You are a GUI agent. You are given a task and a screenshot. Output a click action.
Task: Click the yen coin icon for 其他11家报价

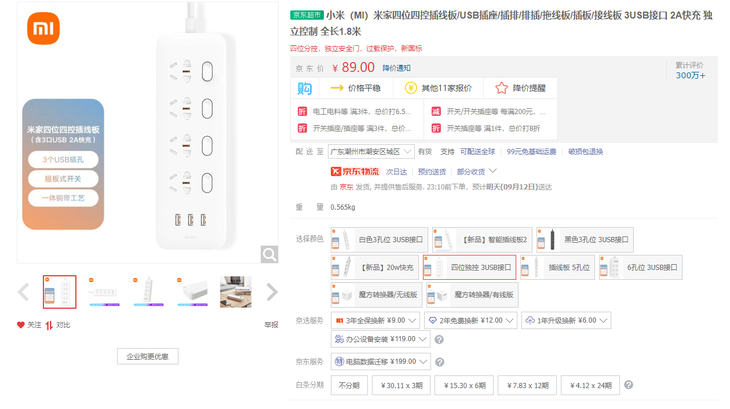(411, 88)
